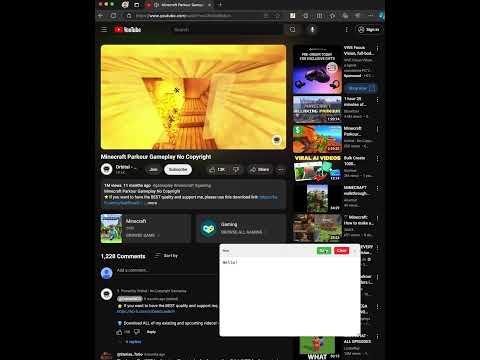
Task: Click the Gaming category icon
Action: (209, 229)
